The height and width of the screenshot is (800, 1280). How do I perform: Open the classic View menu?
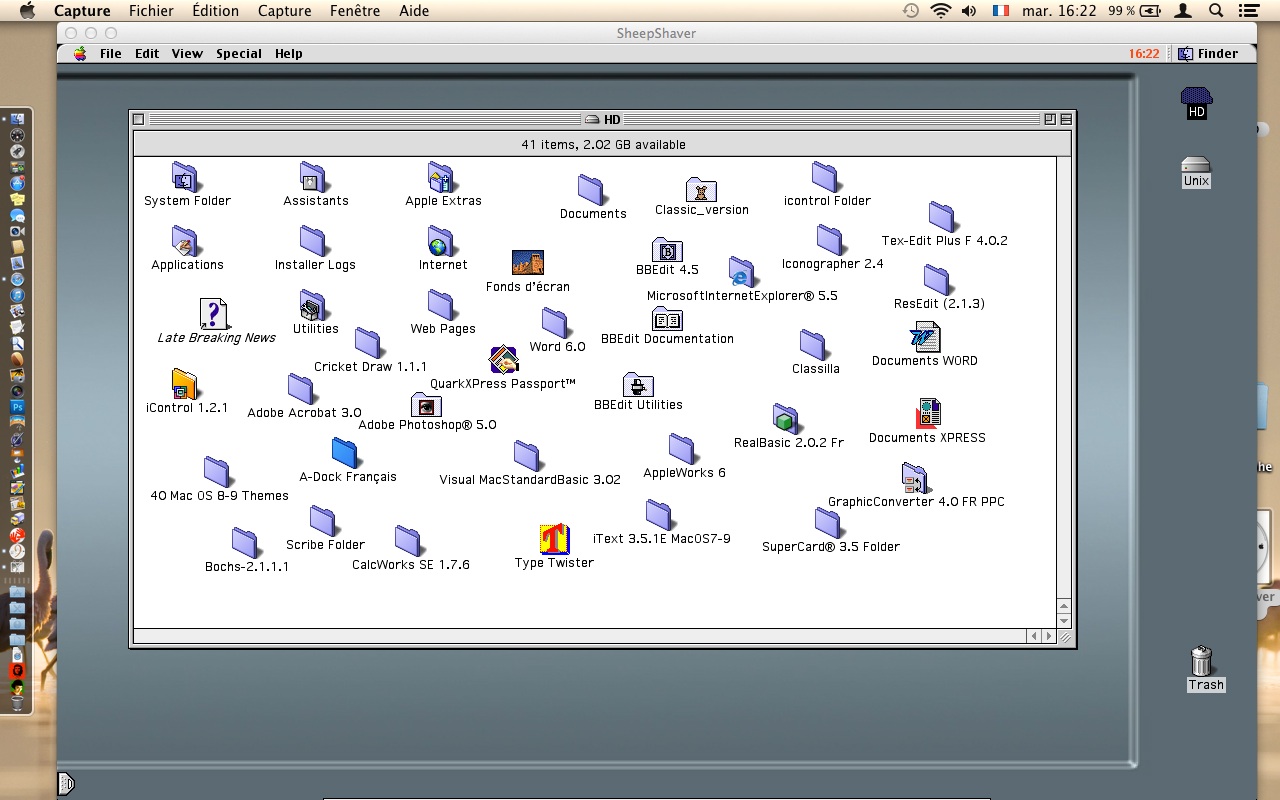pyautogui.click(x=187, y=54)
